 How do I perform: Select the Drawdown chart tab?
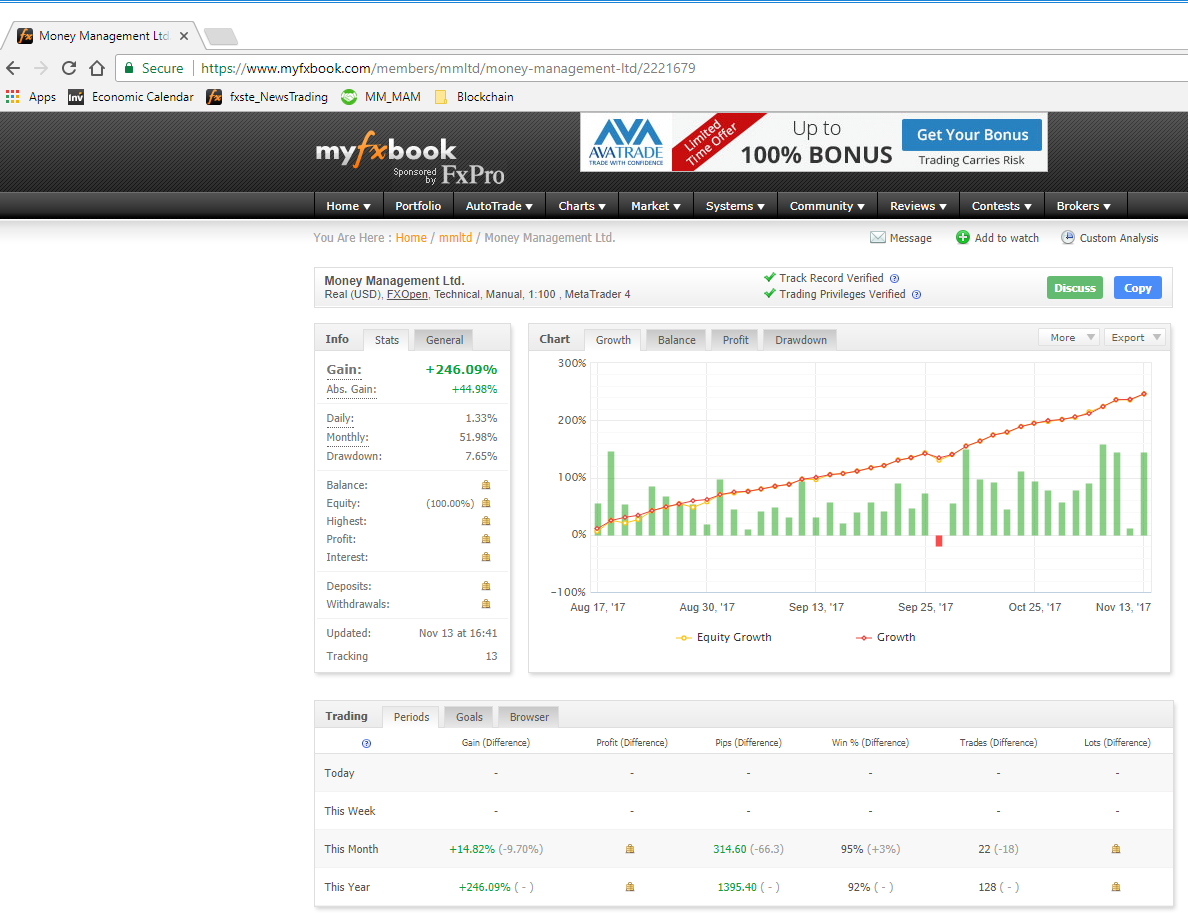(801, 340)
